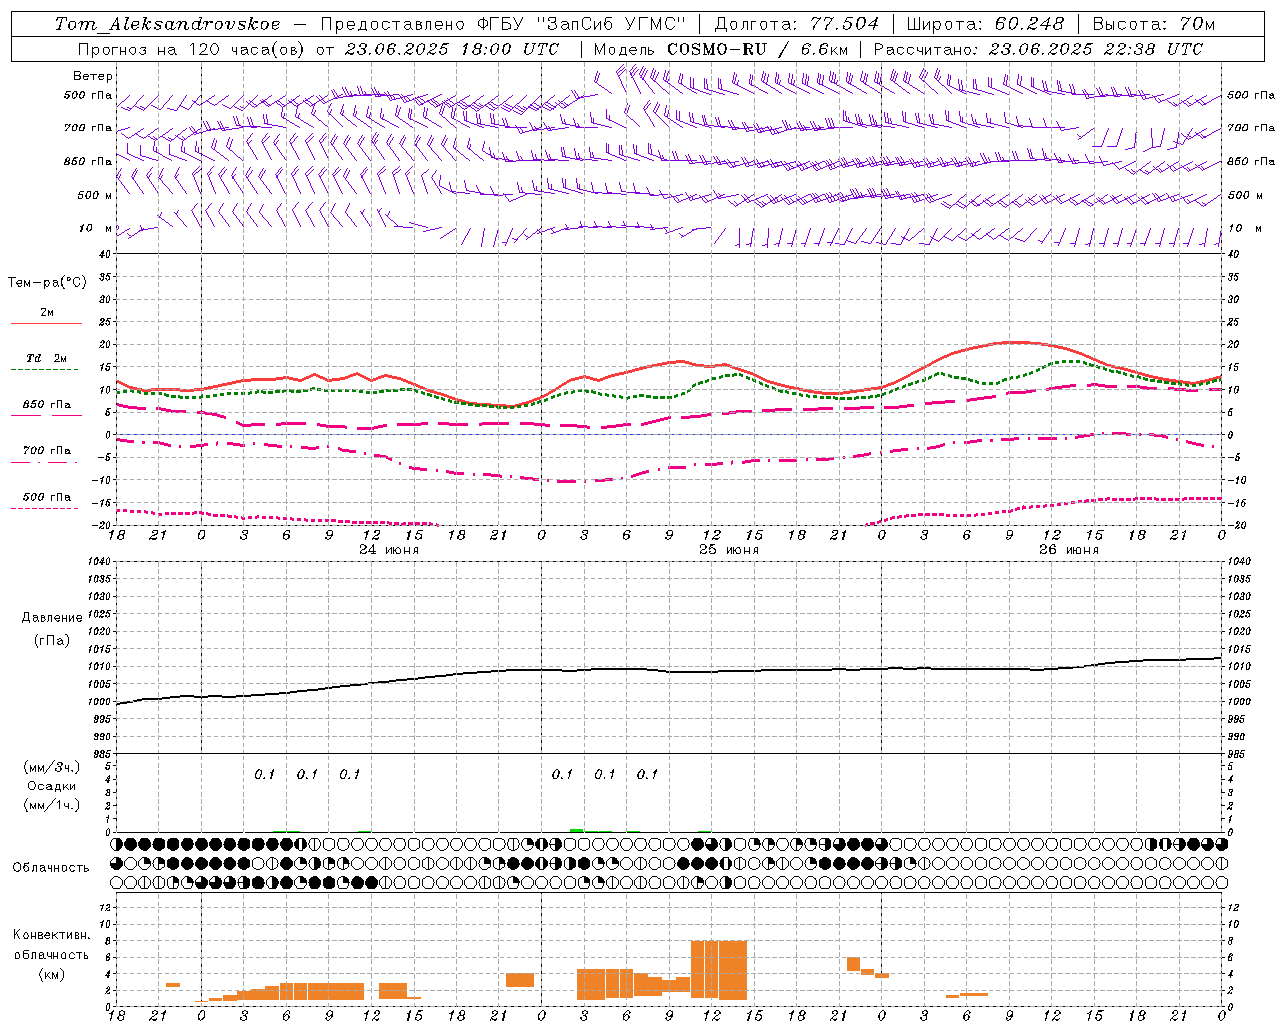The image size is (1280, 1024).
Task: Click the model label "COSMO-RU / 6.6км"
Action: (758, 49)
